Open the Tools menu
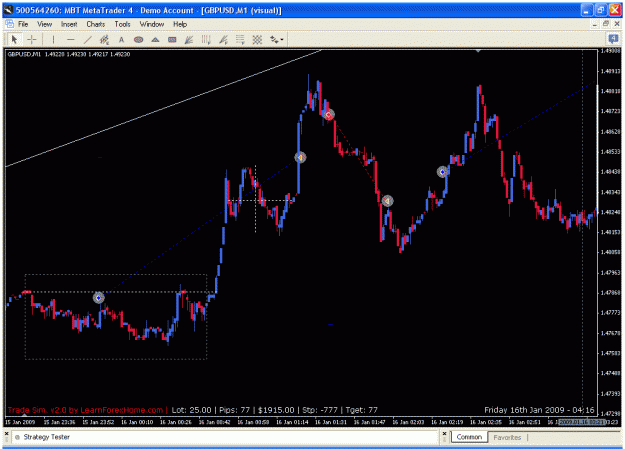Screen dimensions: 625x449 pyautogui.click(x=122, y=24)
